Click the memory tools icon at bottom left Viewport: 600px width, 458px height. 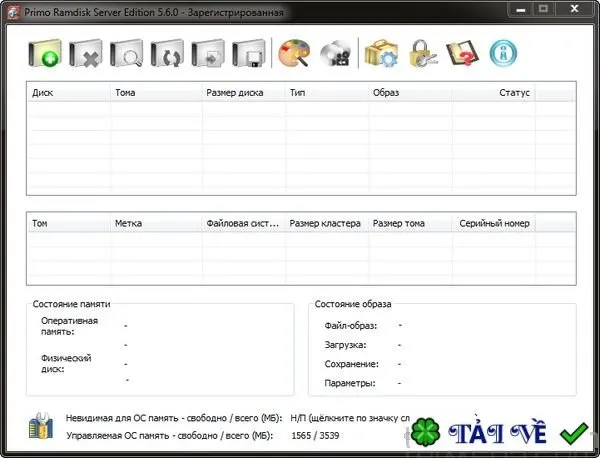click(x=41, y=426)
